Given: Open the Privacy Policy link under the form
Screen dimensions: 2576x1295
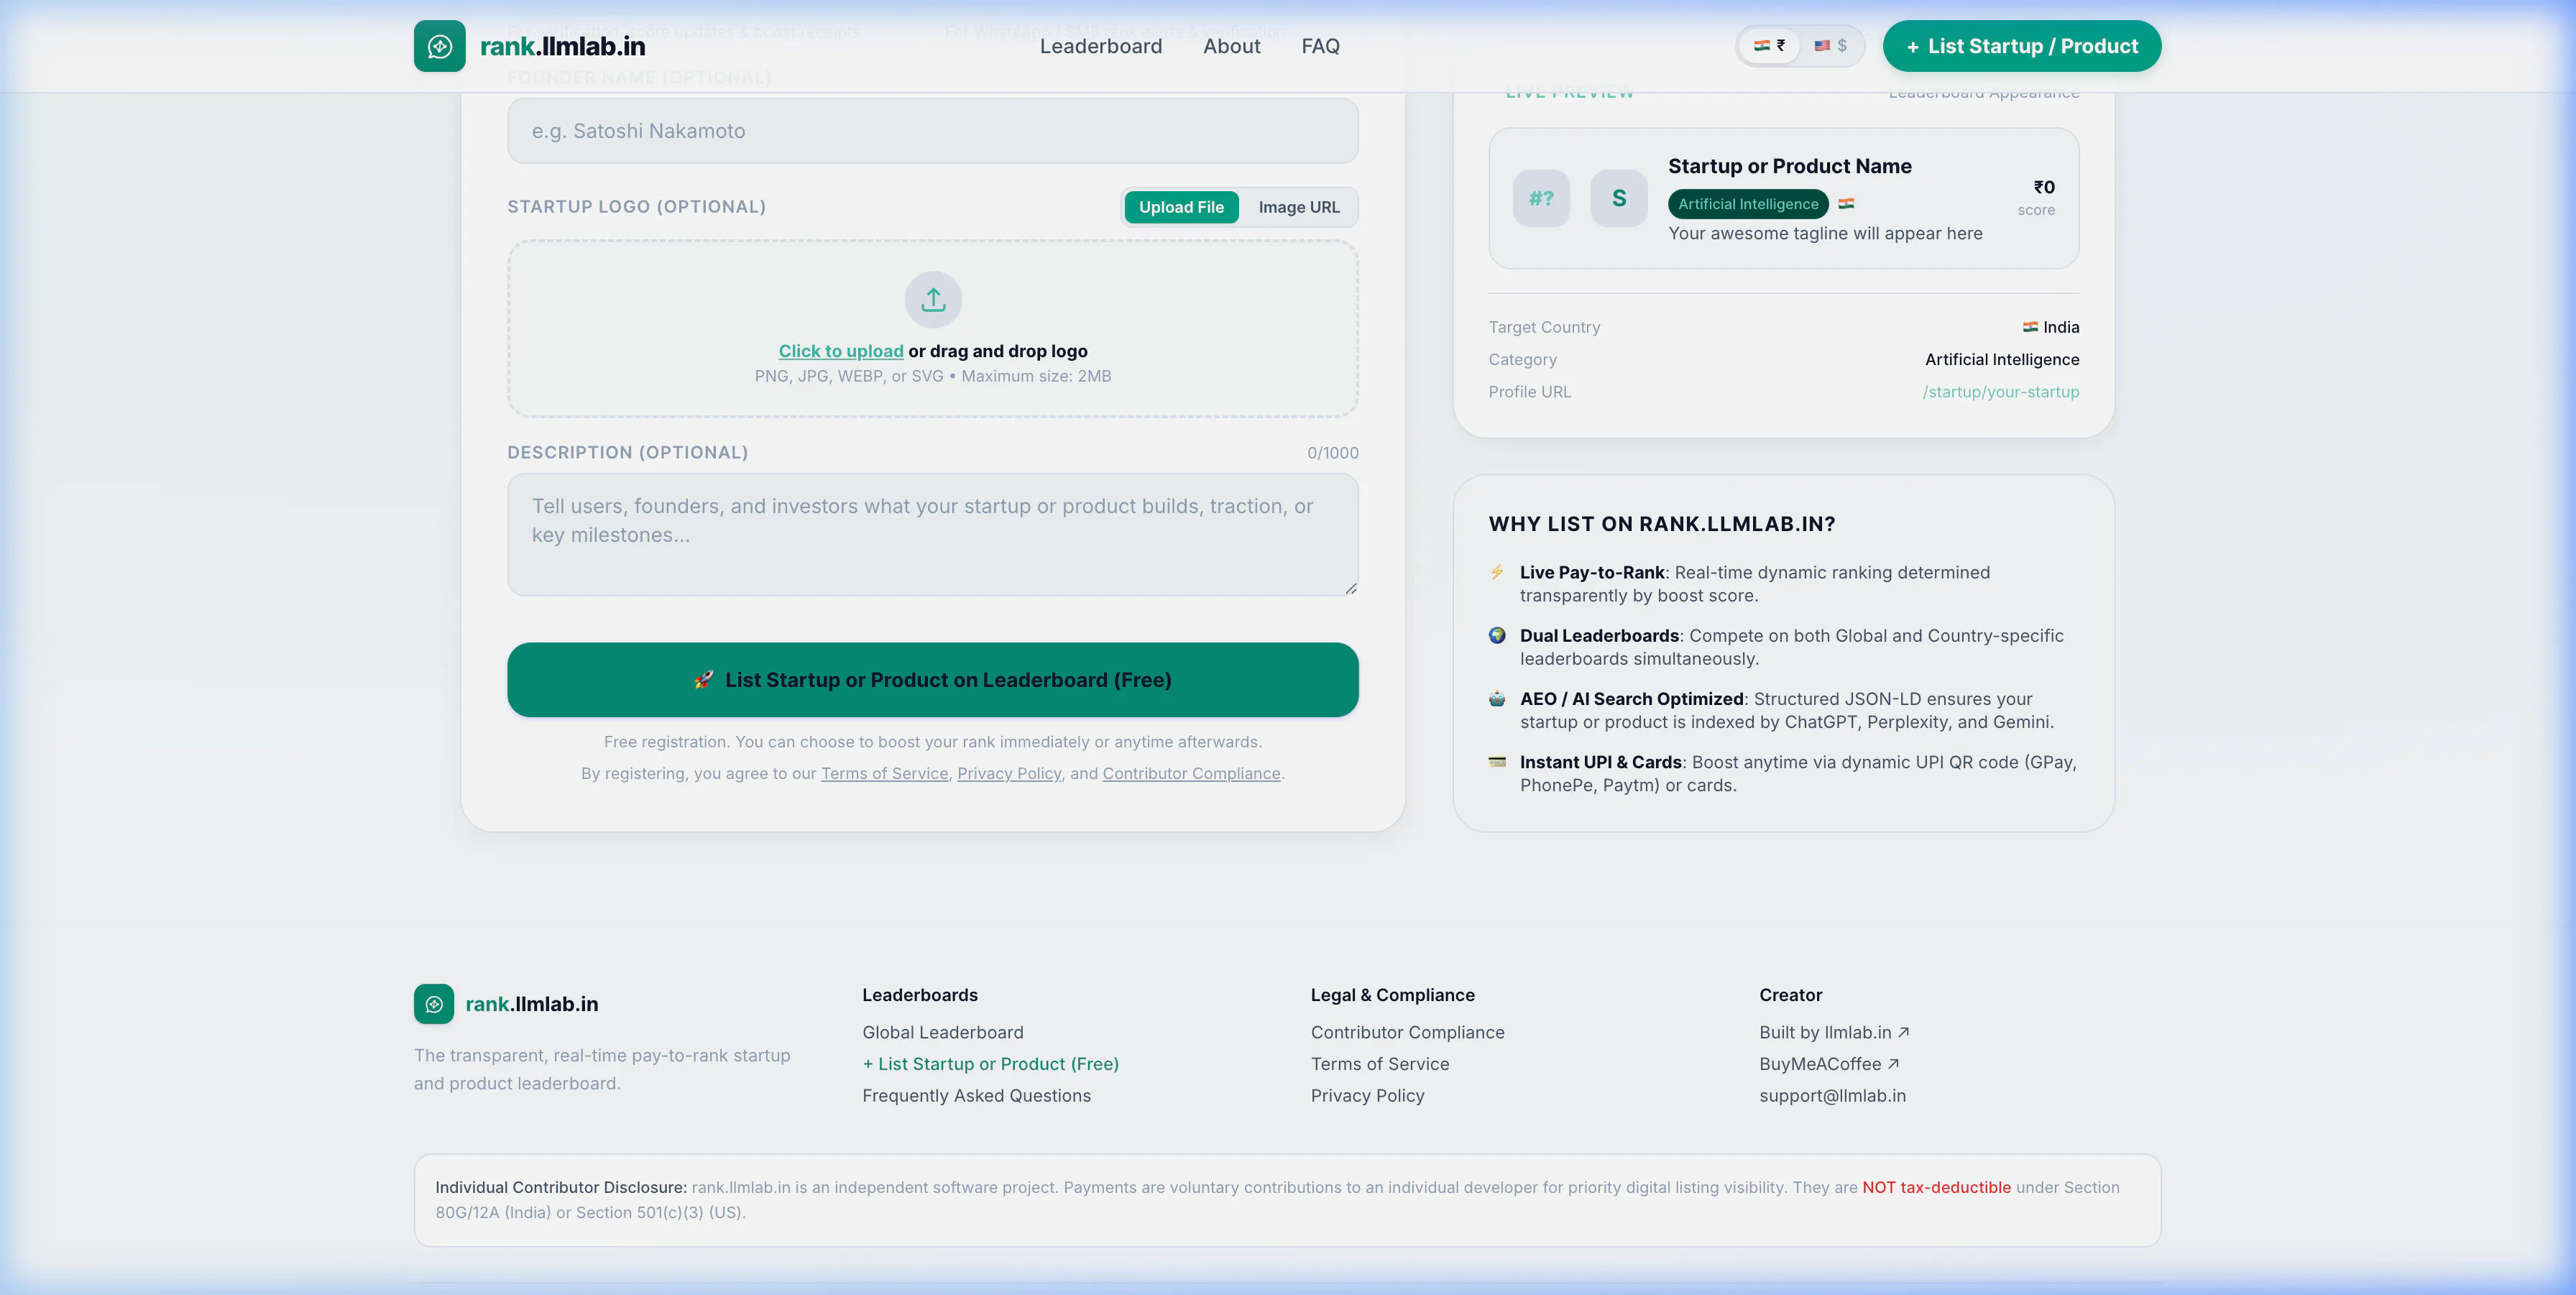Looking at the screenshot, I should [1009, 773].
